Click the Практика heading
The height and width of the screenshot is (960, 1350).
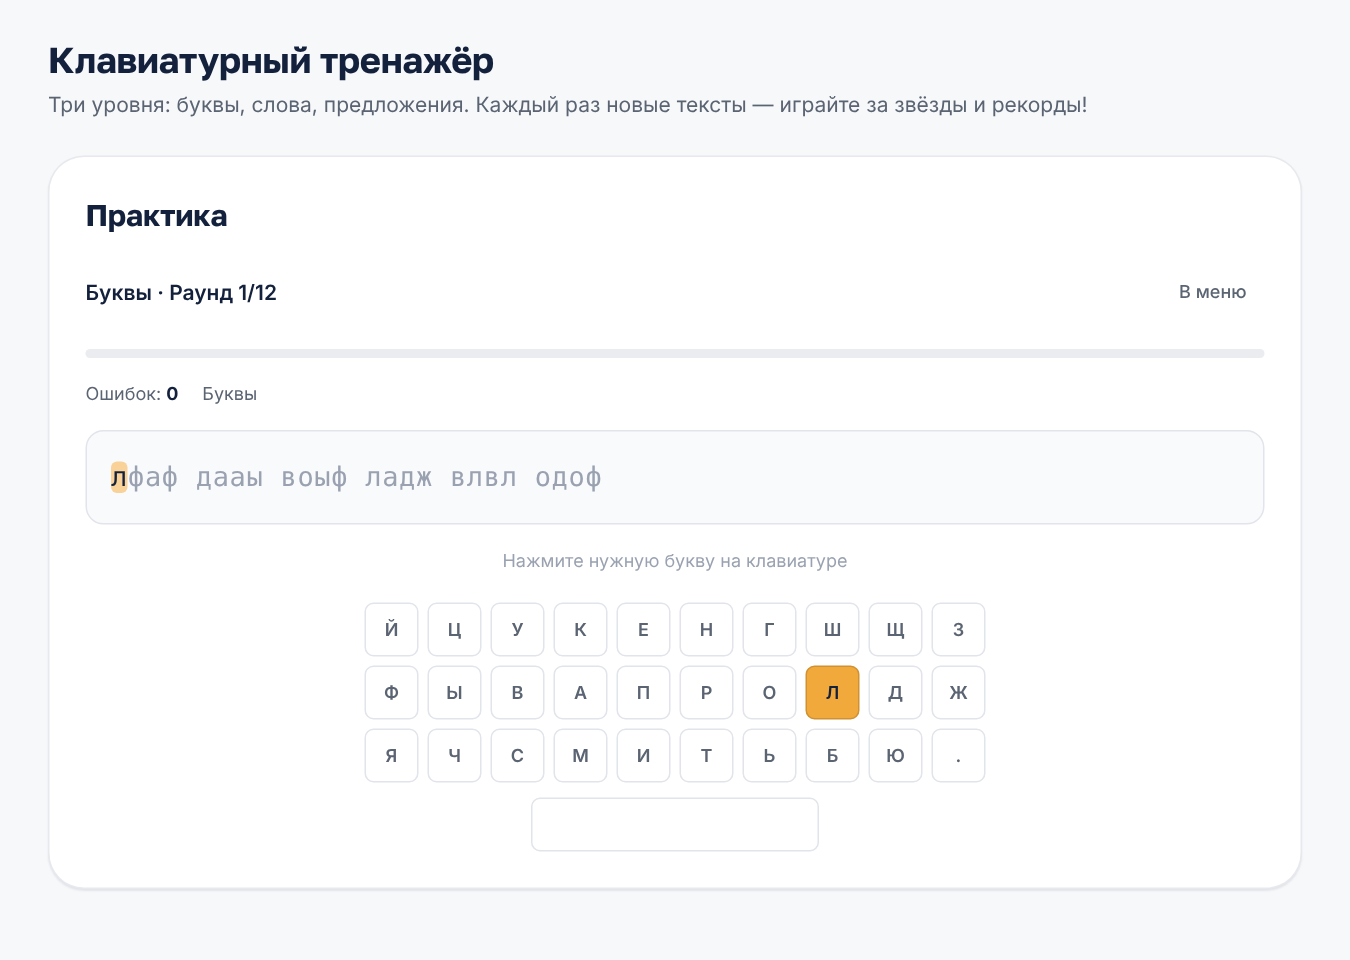(157, 216)
